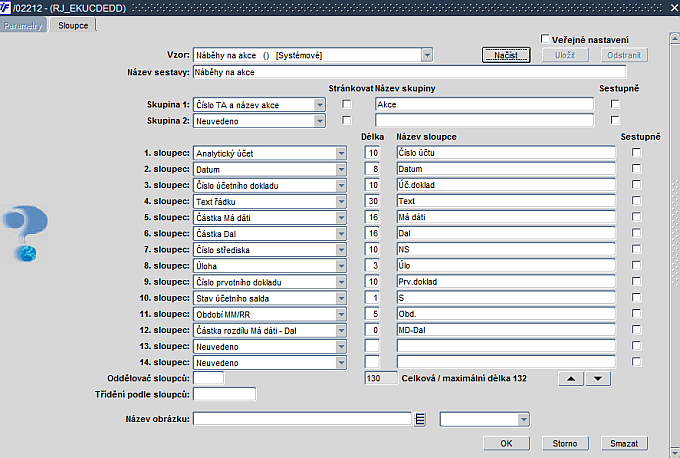Click empty Název sloupce field of 13. sloupec
Screen dimensions: 680x458
pos(506,346)
